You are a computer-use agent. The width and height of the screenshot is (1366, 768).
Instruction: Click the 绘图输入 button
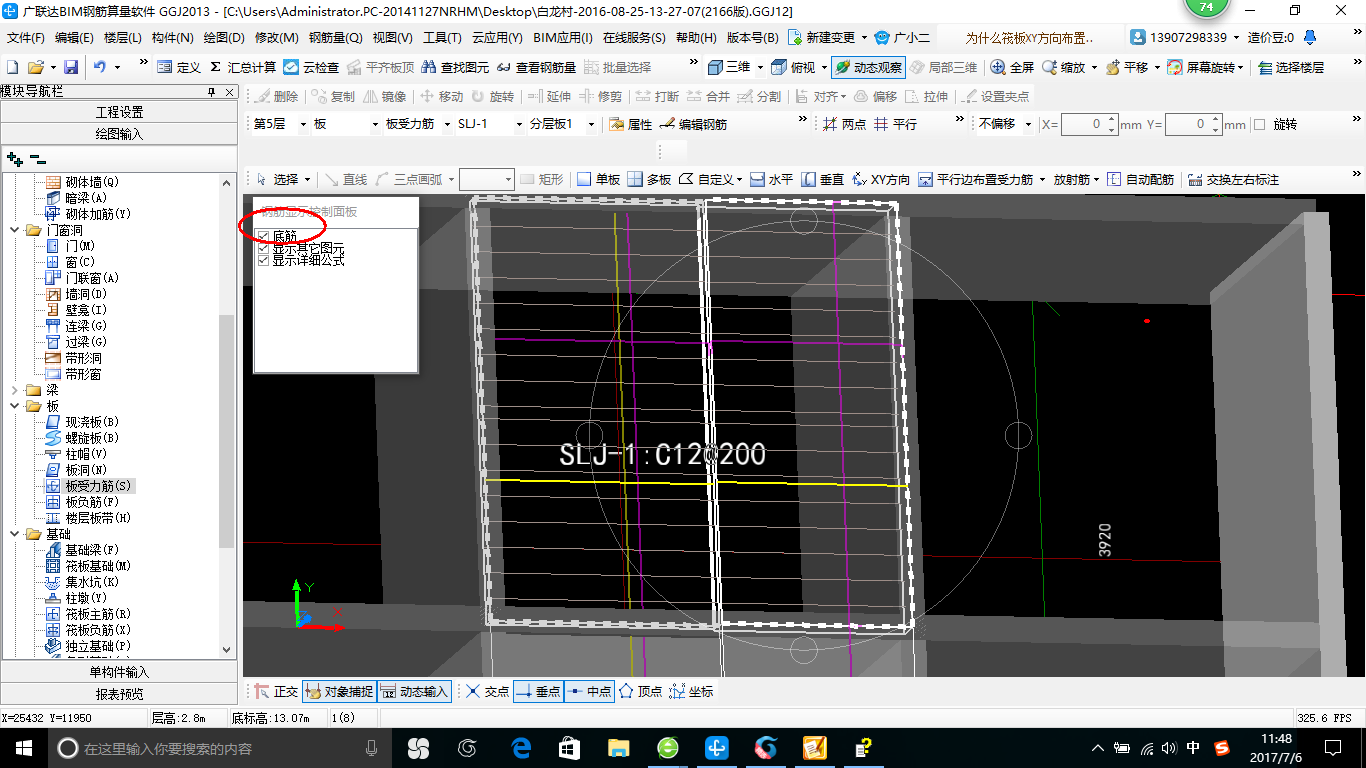click(119, 134)
